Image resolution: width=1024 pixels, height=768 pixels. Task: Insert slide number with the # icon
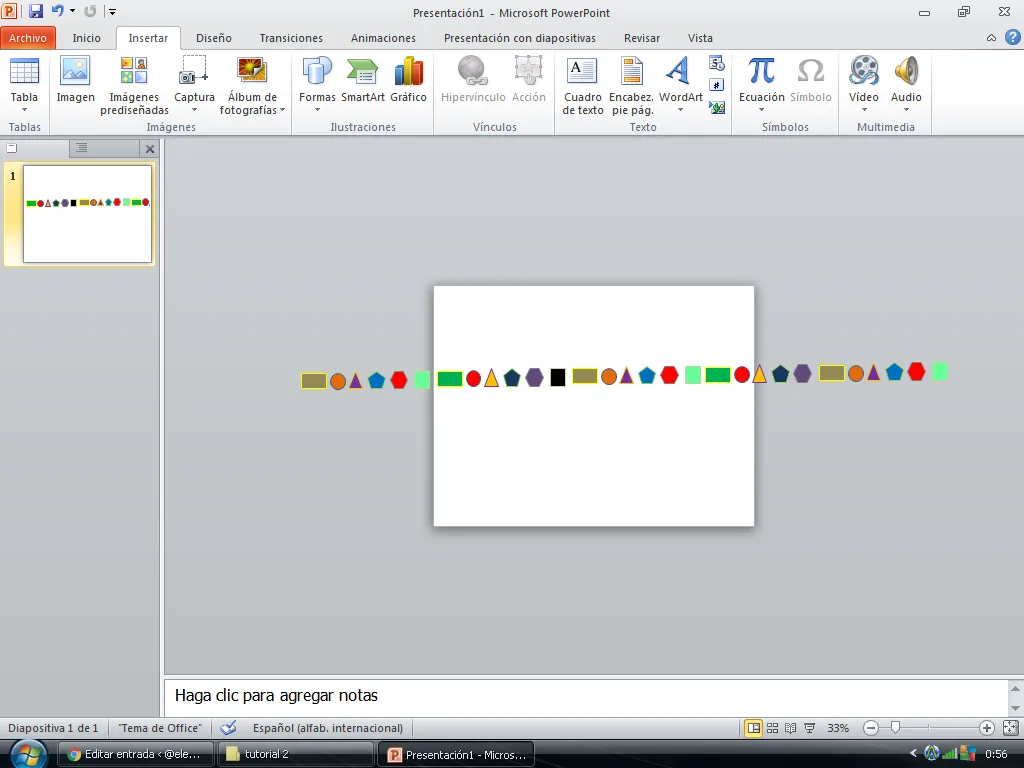point(716,85)
